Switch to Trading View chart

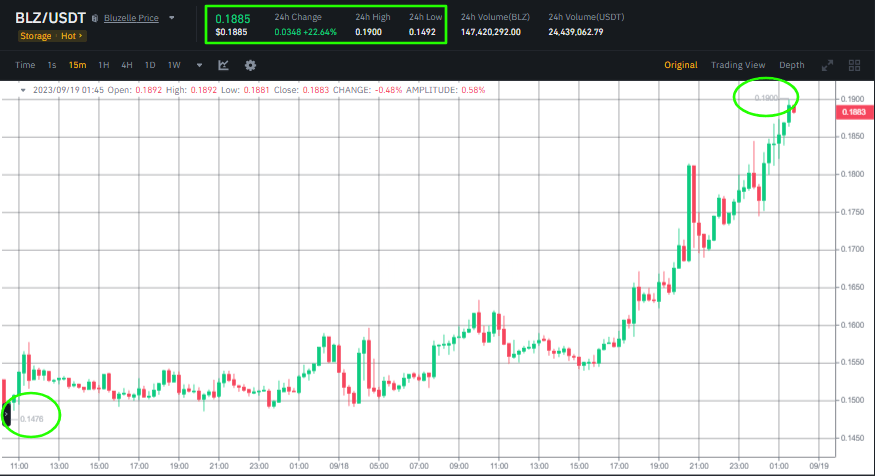(x=738, y=65)
